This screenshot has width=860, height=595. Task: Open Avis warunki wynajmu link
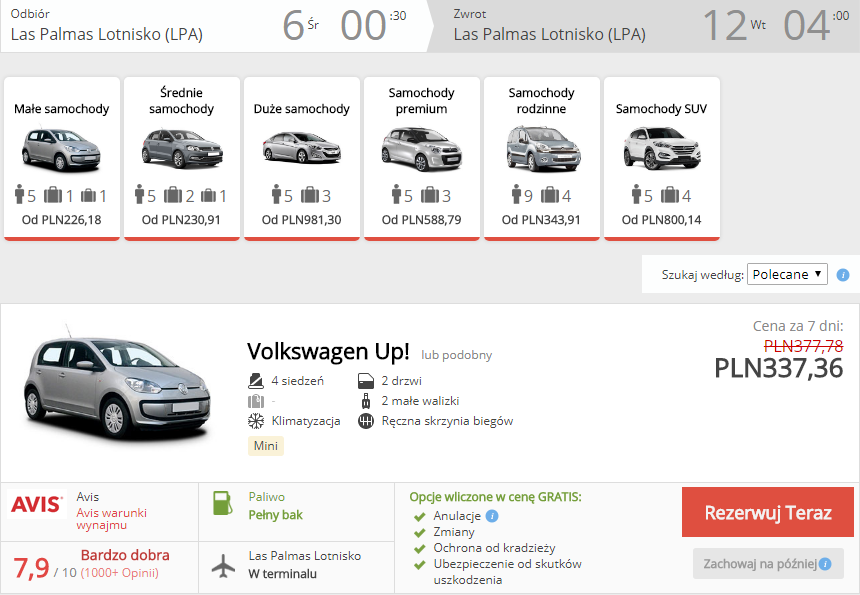pos(111,518)
